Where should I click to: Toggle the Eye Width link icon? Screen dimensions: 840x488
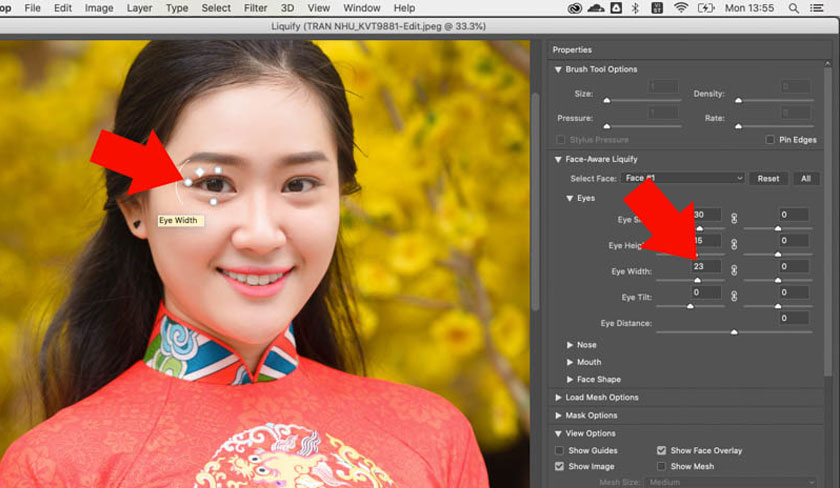click(x=734, y=270)
